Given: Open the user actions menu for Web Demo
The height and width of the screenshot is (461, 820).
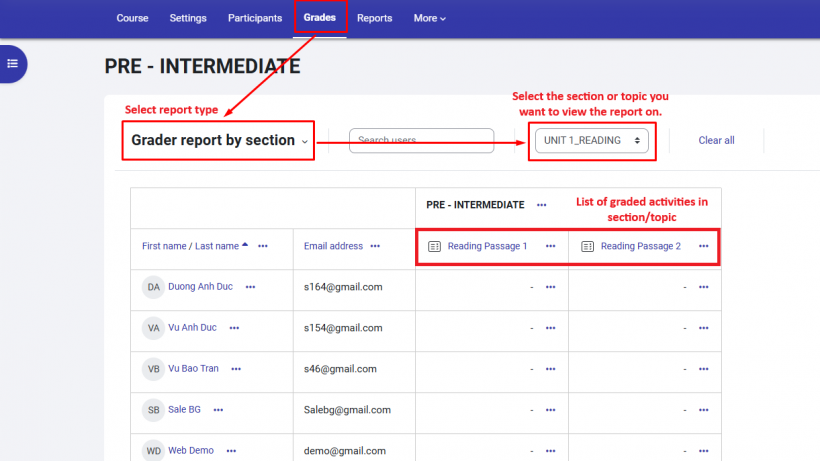Looking at the screenshot, I should (x=232, y=451).
